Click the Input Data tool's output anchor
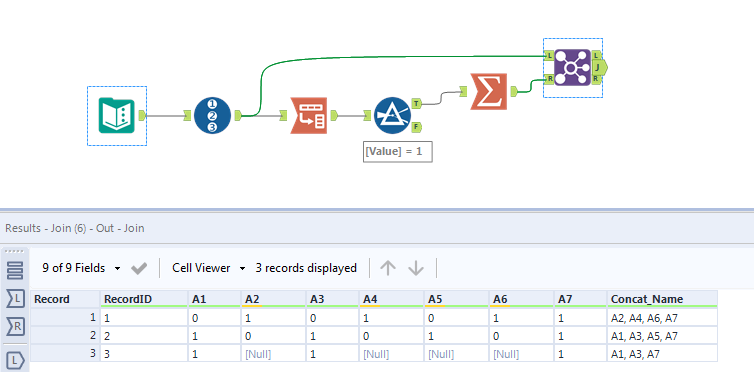 [x=142, y=115]
